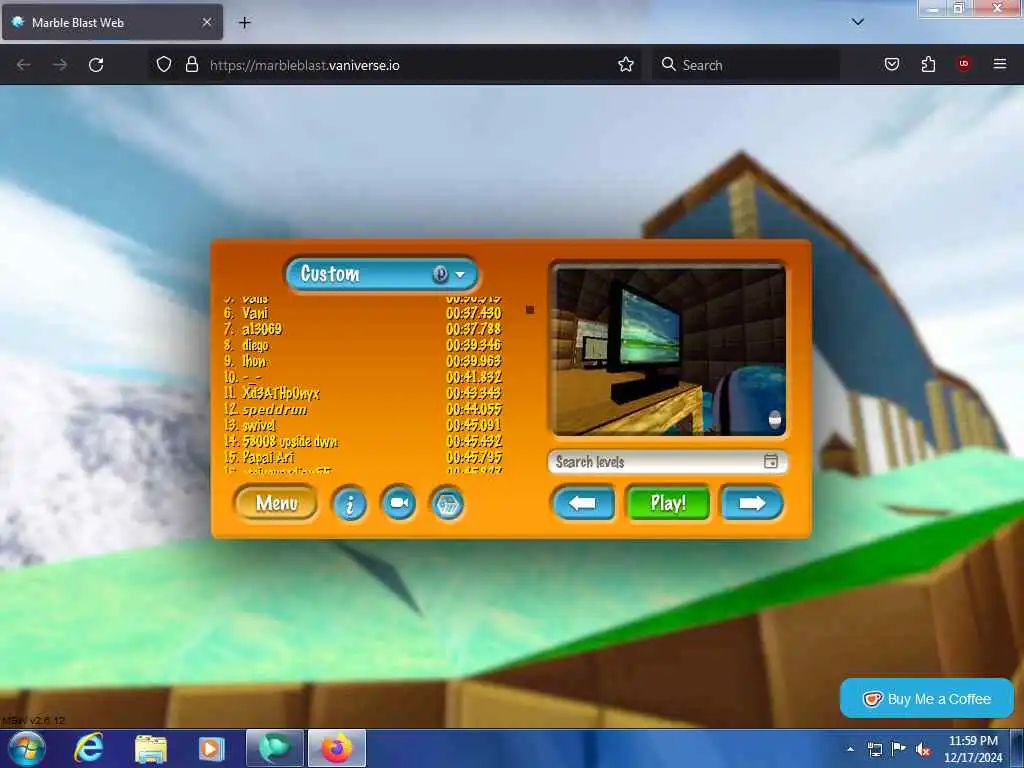Click the replay camera icon
The height and width of the screenshot is (768, 1024).
click(399, 503)
